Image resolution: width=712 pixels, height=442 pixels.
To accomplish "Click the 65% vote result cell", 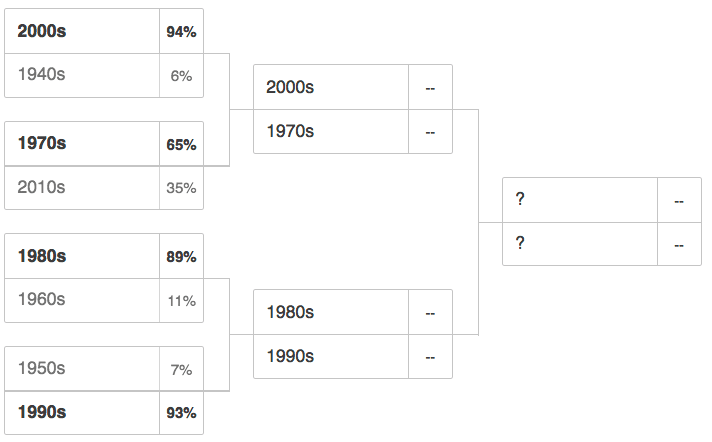I will coord(181,144).
